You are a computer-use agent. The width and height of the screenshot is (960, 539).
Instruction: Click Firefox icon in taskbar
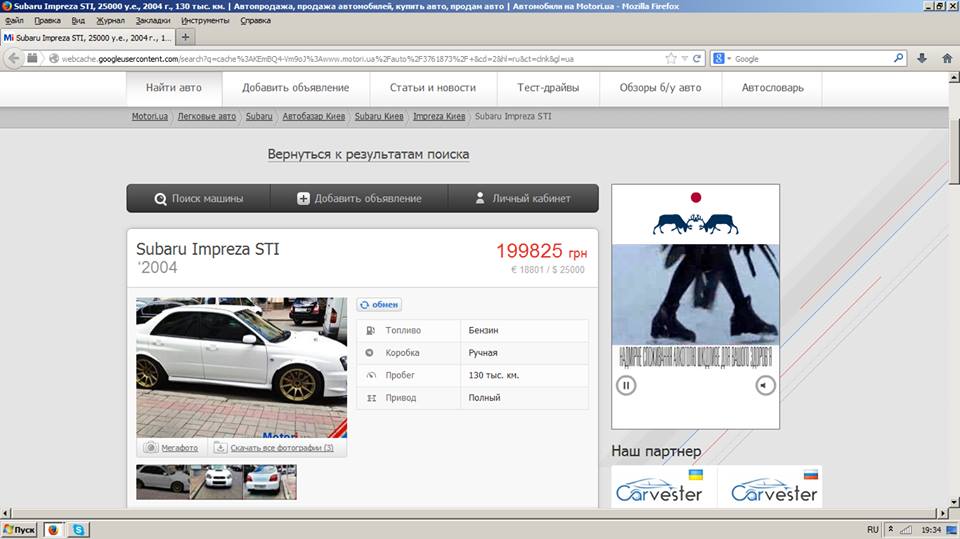pyautogui.click(x=53, y=530)
